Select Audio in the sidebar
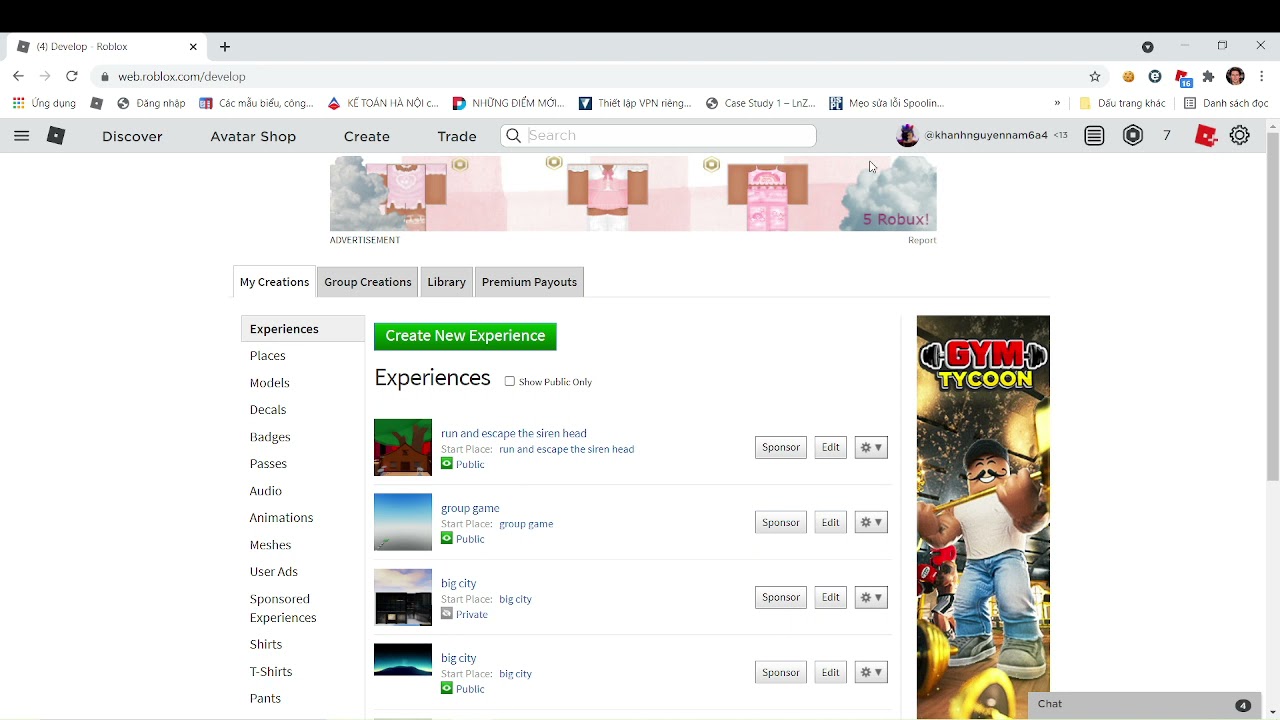The height and width of the screenshot is (720, 1280). (266, 491)
